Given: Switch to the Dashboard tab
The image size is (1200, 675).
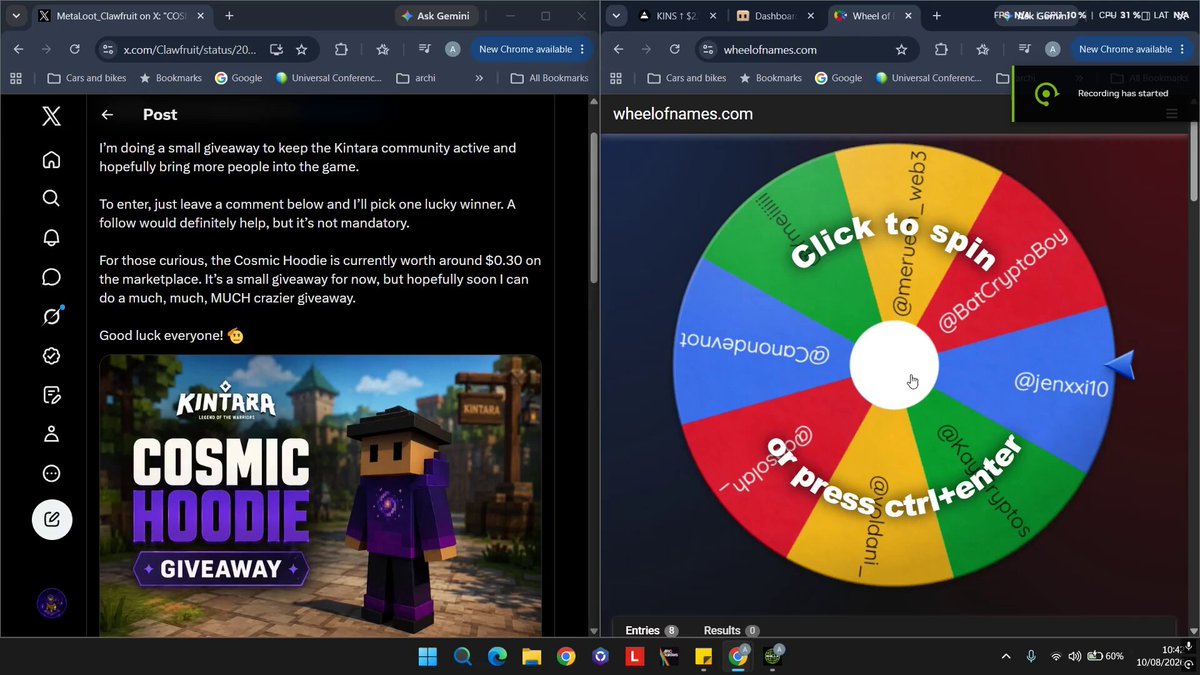Looking at the screenshot, I should click(776, 16).
